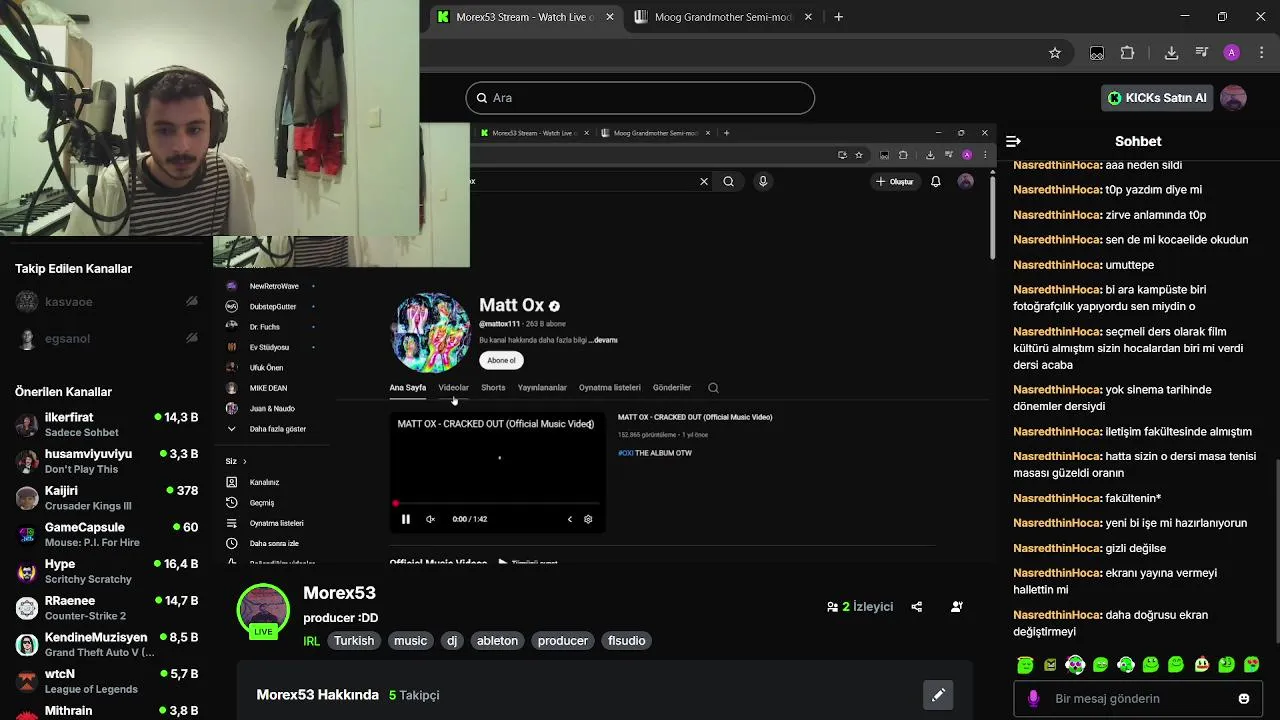
Task: Focus the Ara search field
Action: pyautogui.click(x=640, y=98)
